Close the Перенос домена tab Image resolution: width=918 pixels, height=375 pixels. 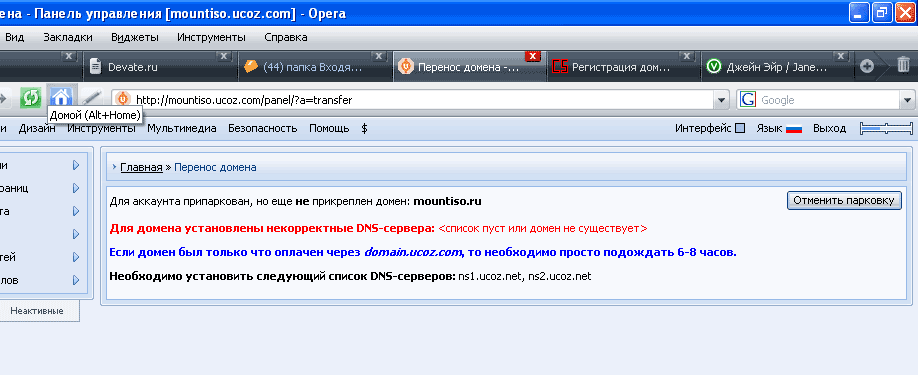(x=532, y=56)
